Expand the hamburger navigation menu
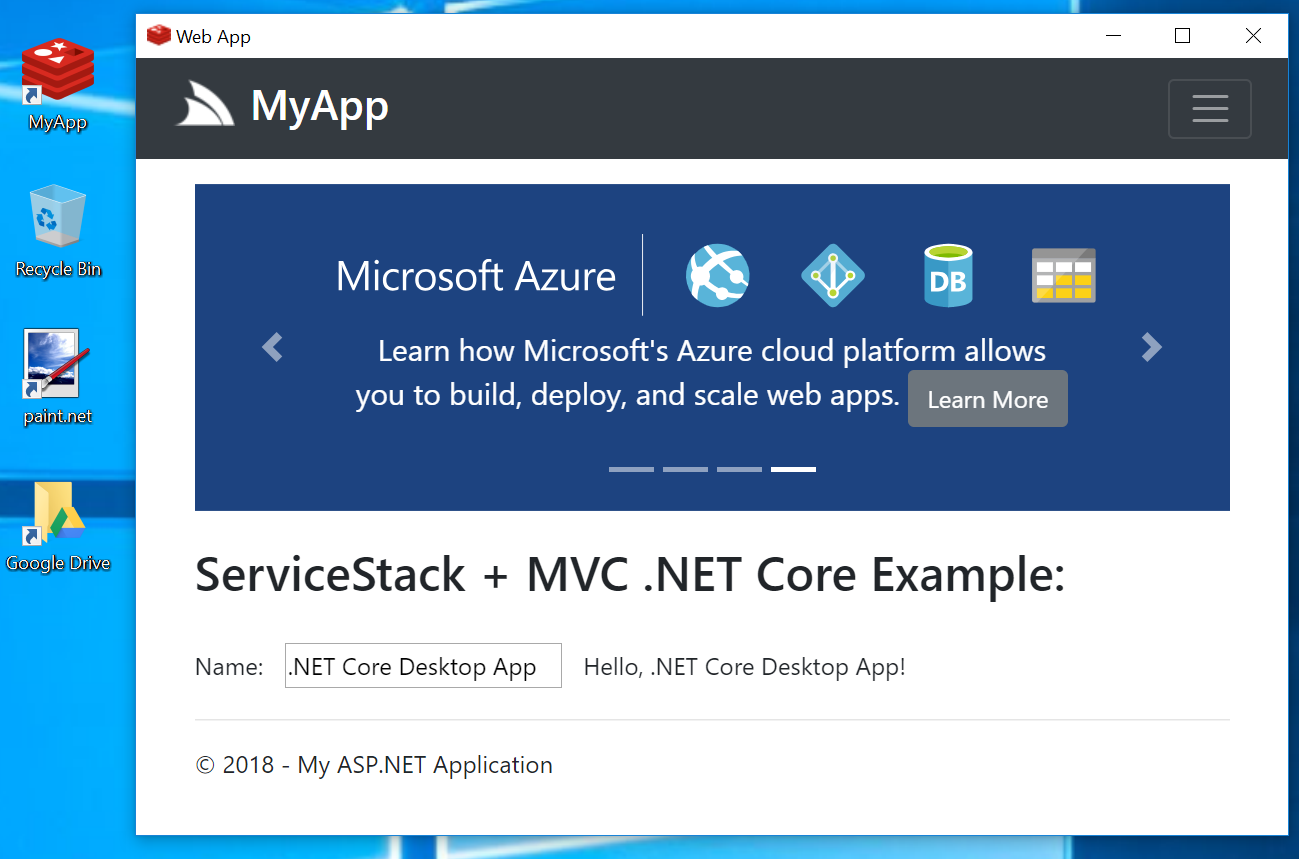The width and height of the screenshot is (1299, 859). tap(1210, 108)
